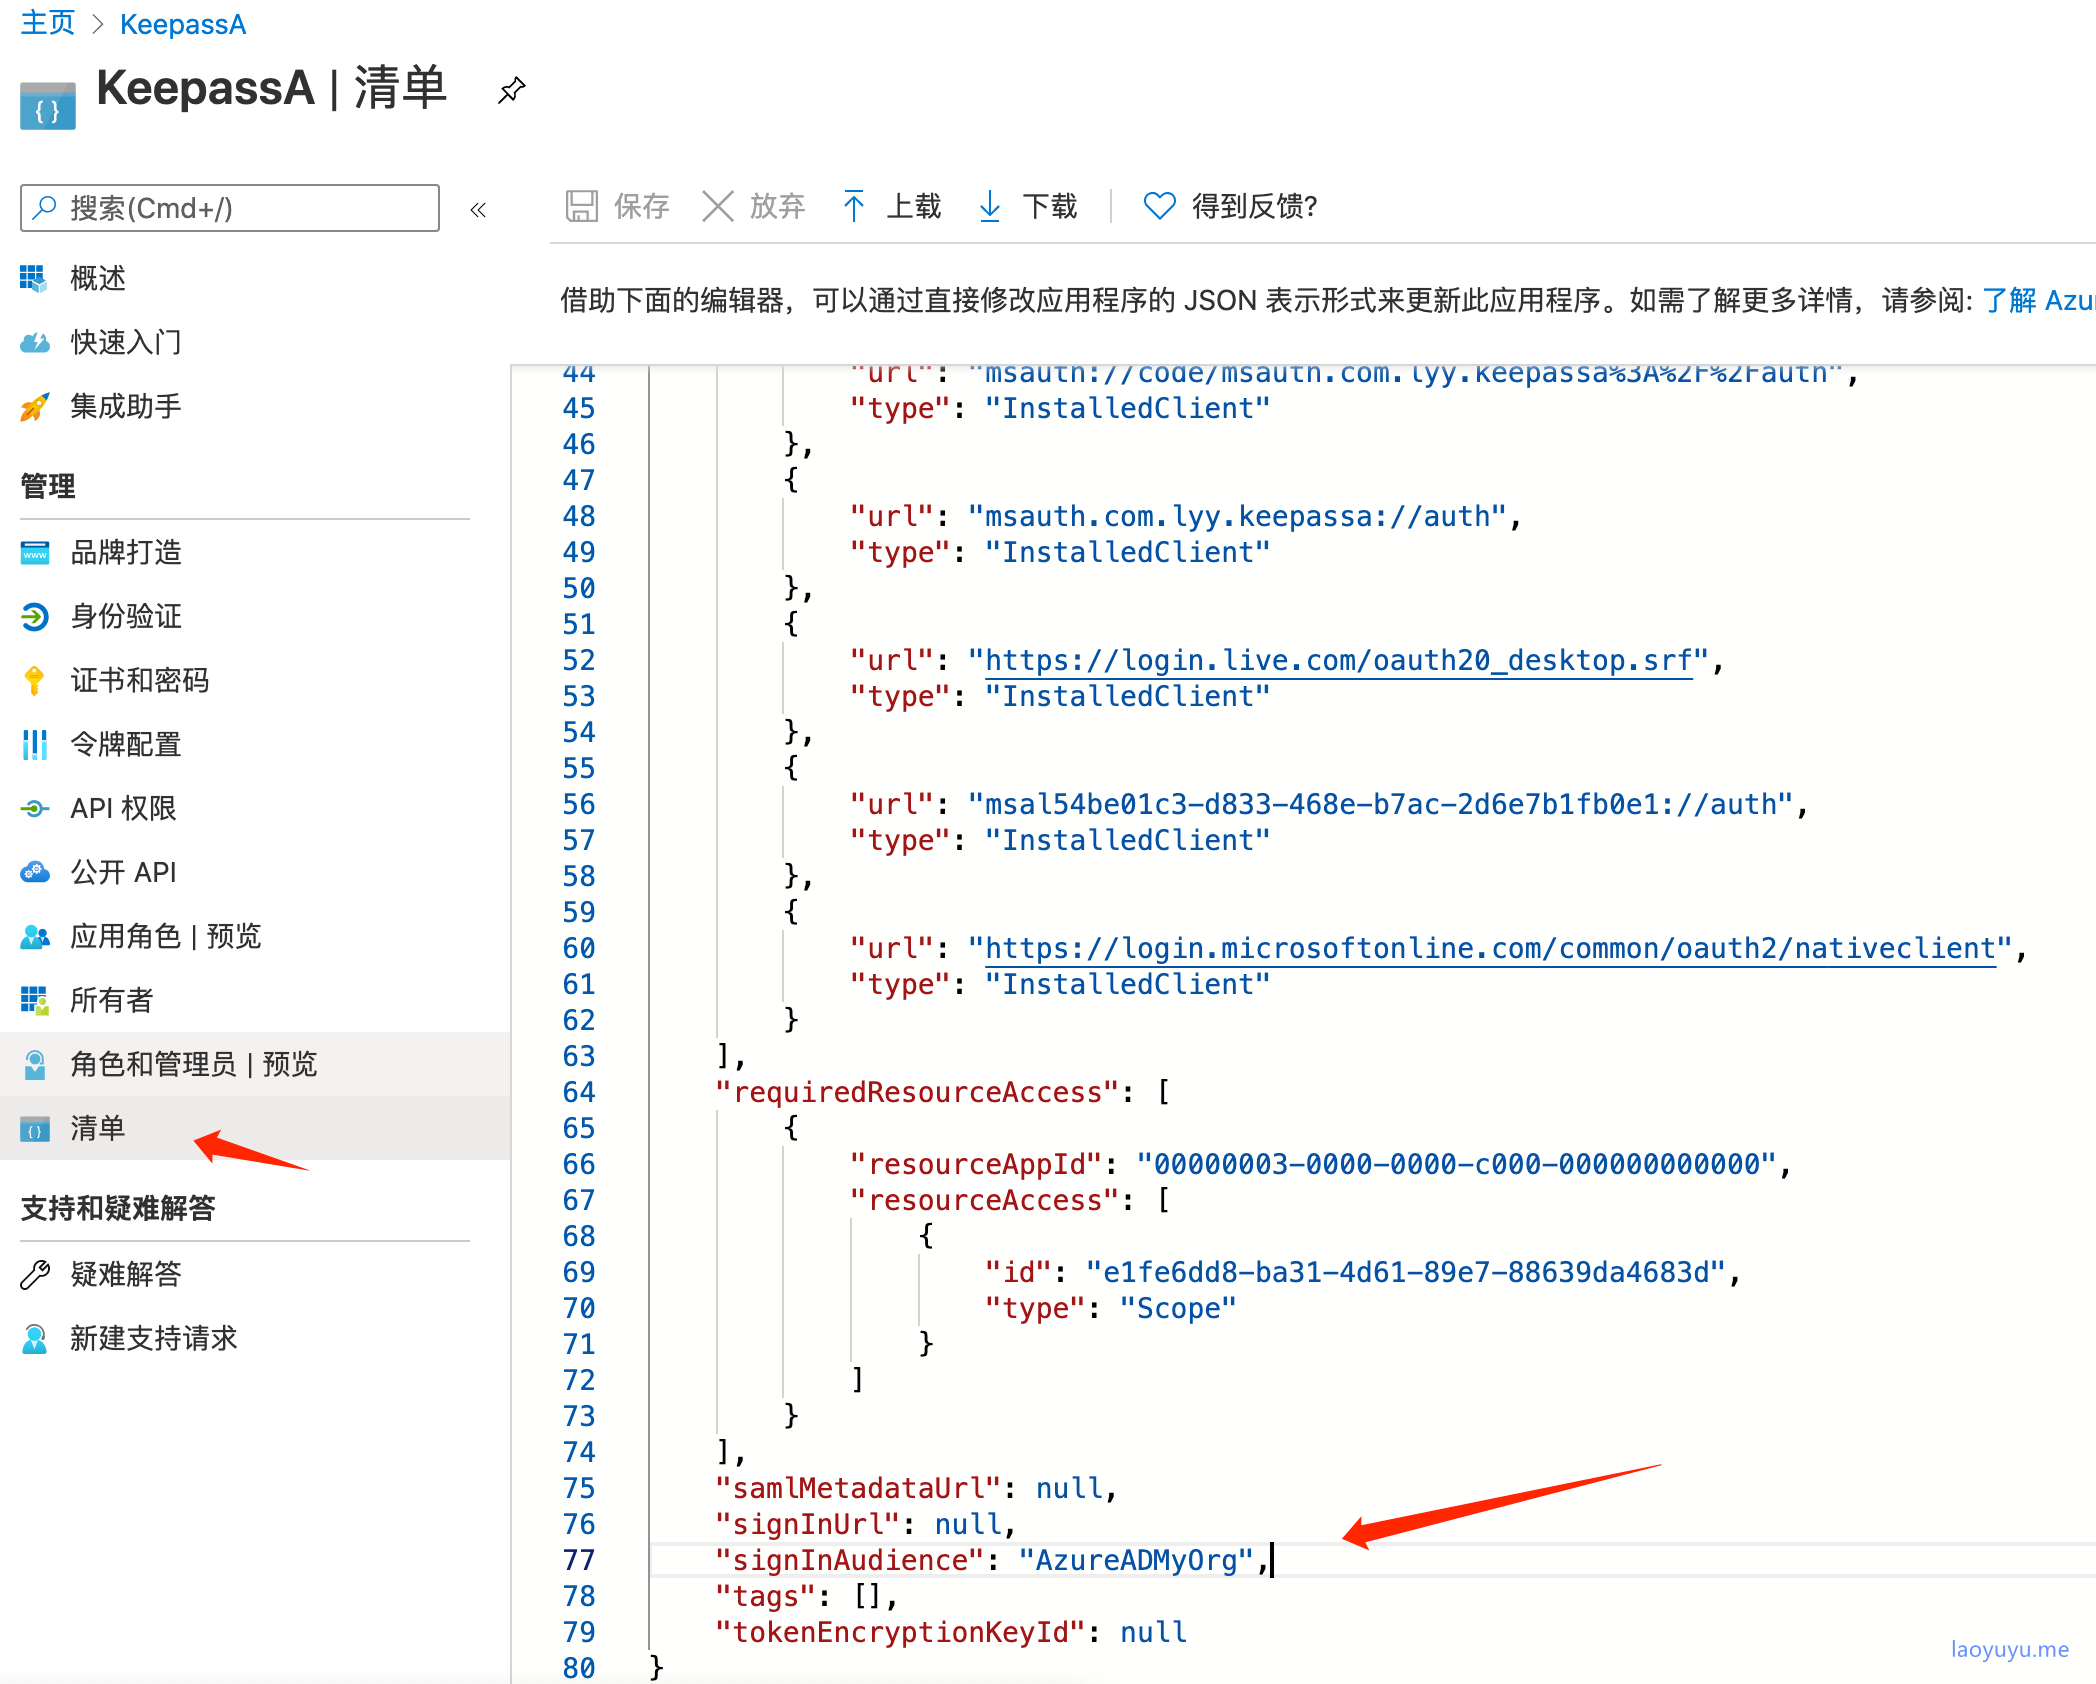The height and width of the screenshot is (1684, 2096).
Task: Click the upload arrow icon
Action: tap(854, 206)
